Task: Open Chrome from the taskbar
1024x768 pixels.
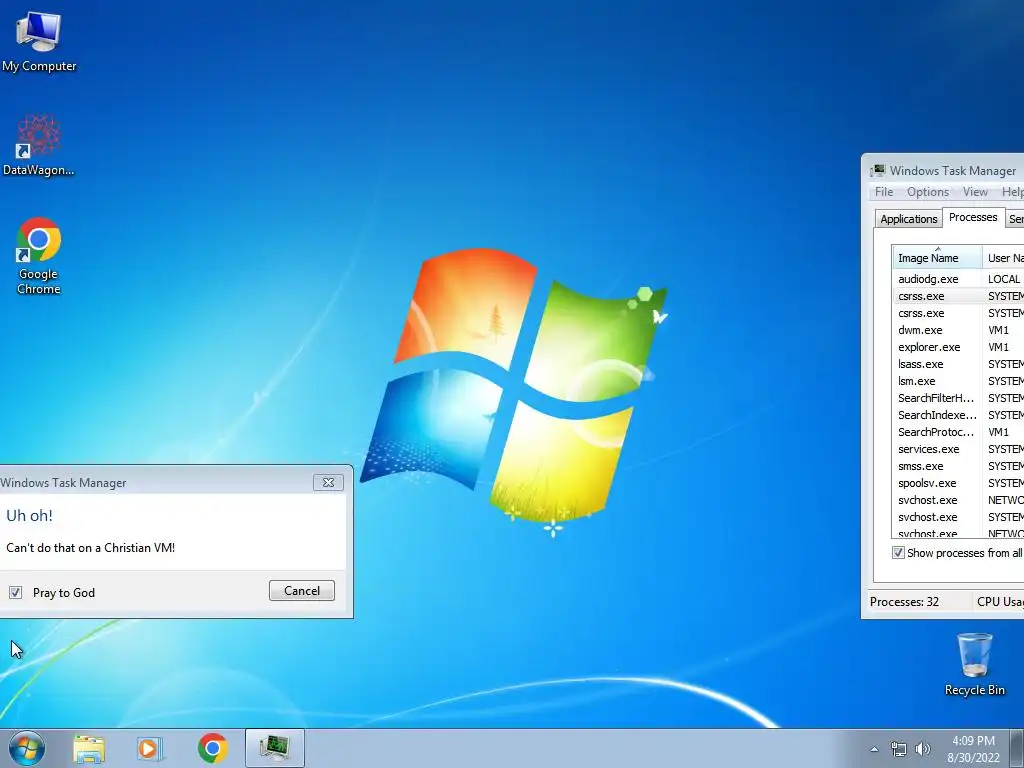Action: (x=212, y=748)
